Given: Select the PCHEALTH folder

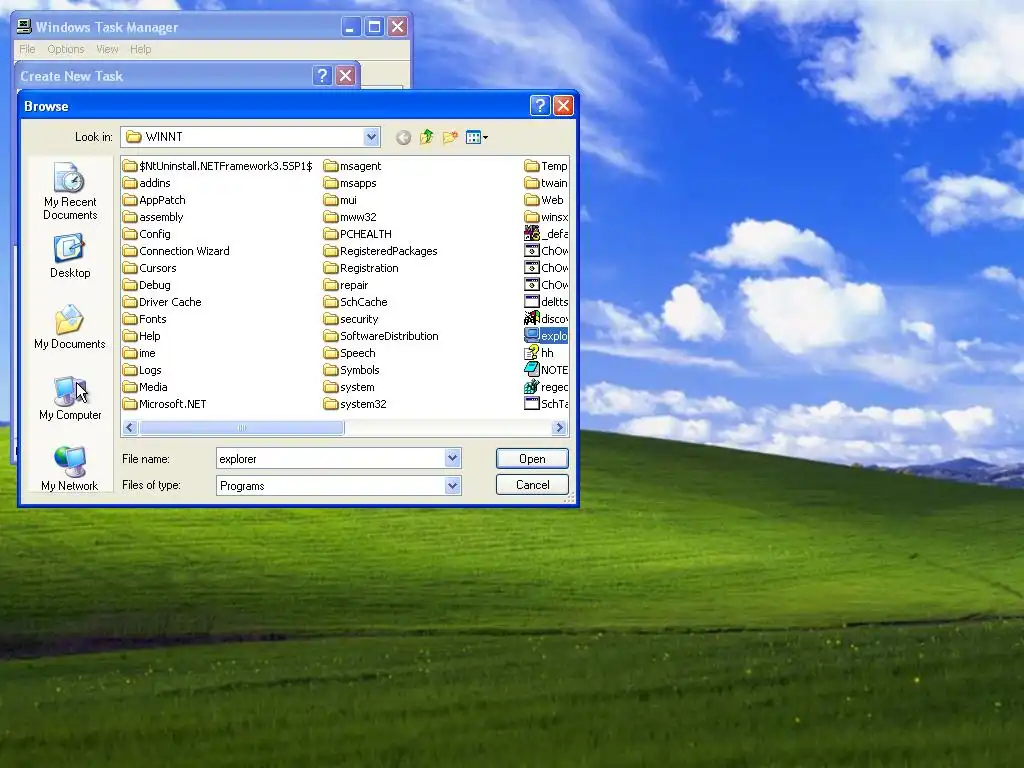Looking at the screenshot, I should (358, 234).
